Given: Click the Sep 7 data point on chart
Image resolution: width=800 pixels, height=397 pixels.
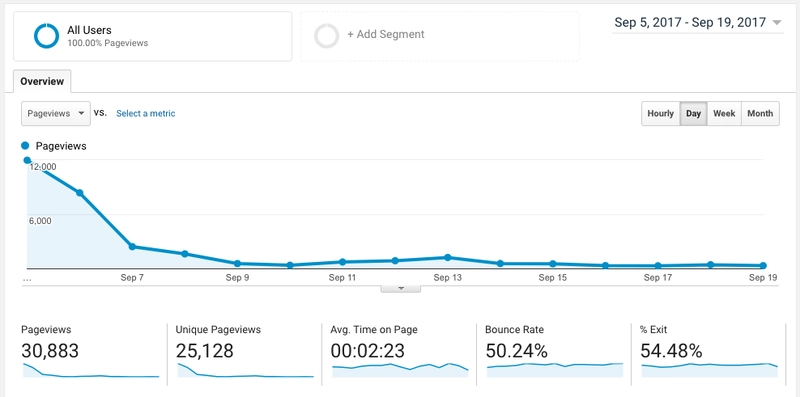Looking at the screenshot, I should tap(132, 247).
